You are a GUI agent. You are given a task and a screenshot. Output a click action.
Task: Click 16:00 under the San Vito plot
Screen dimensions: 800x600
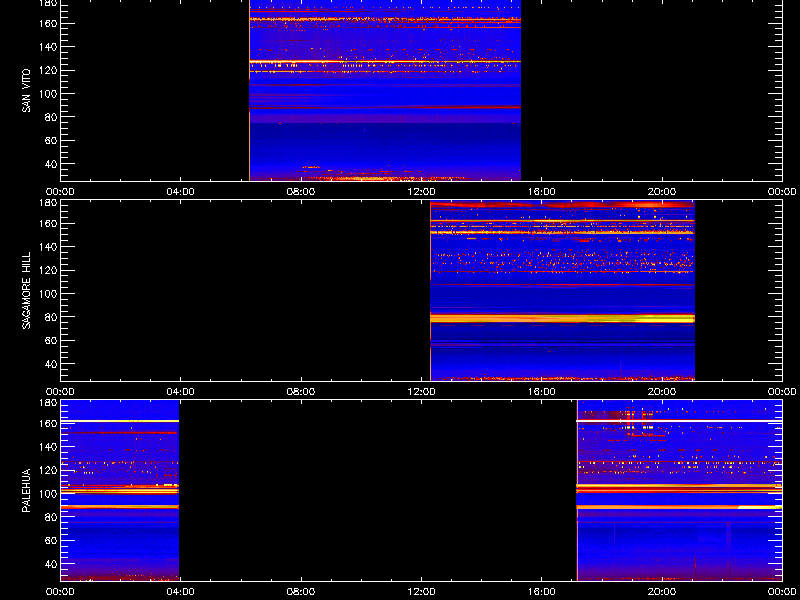(x=542, y=192)
